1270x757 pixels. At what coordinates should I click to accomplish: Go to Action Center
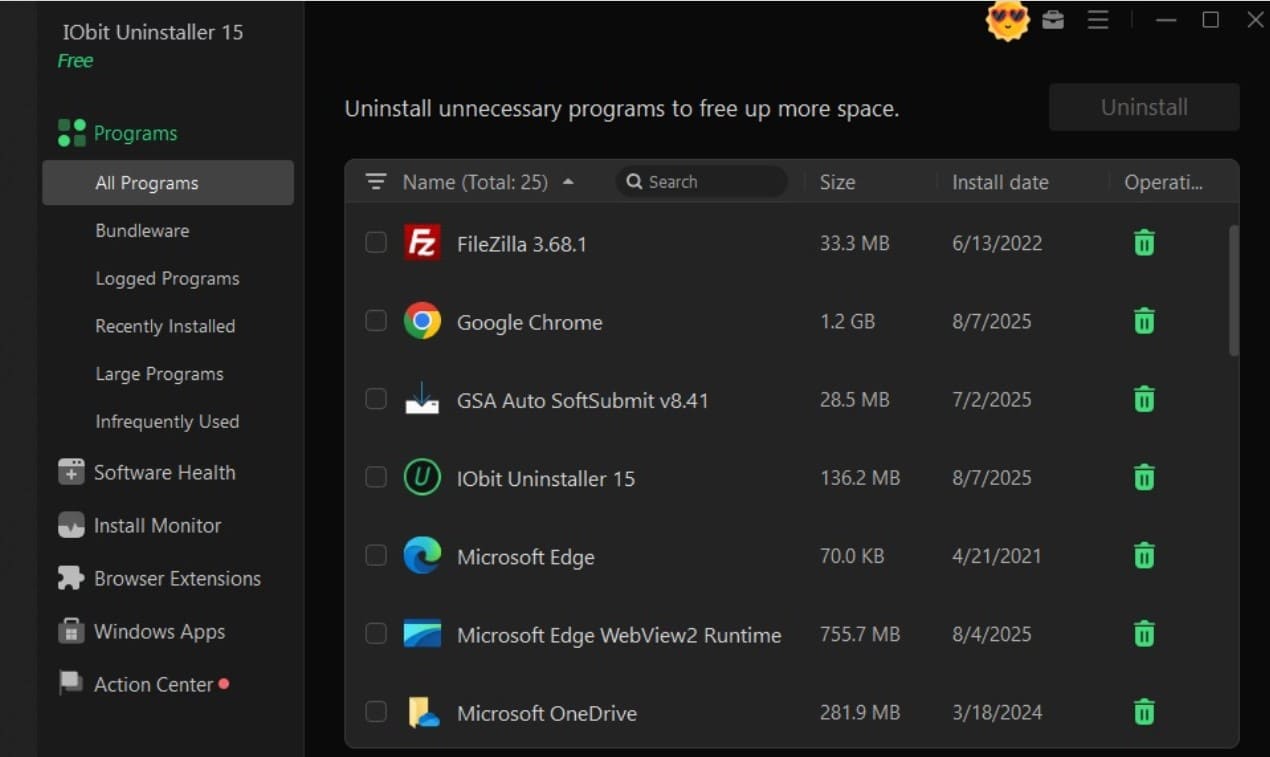pyautogui.click(x=153, y=685)
